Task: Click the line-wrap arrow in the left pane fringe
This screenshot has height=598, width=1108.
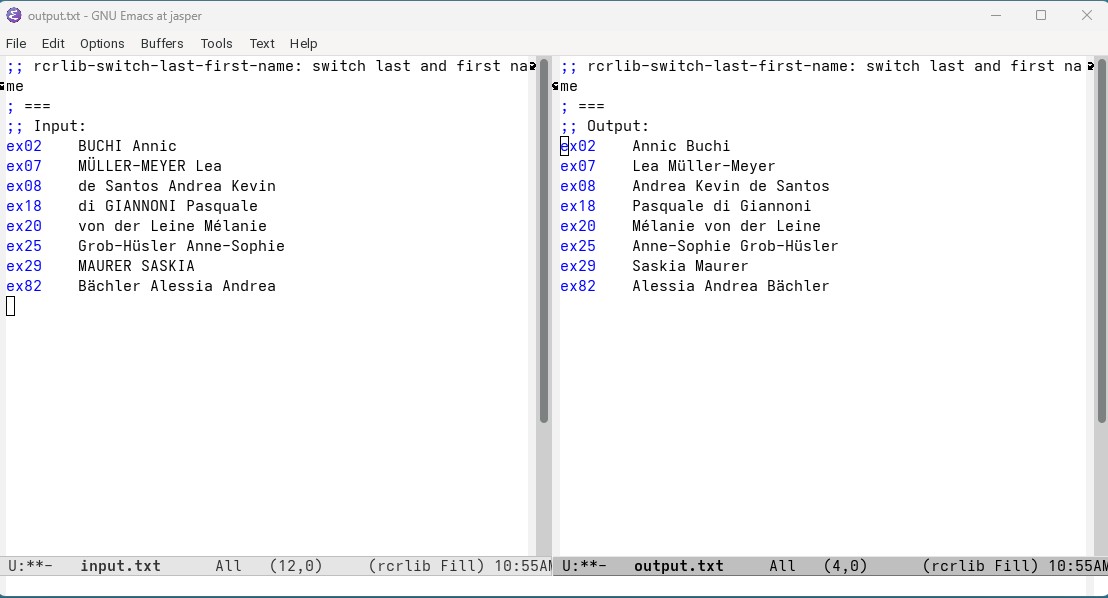Action: pos(533,66)
